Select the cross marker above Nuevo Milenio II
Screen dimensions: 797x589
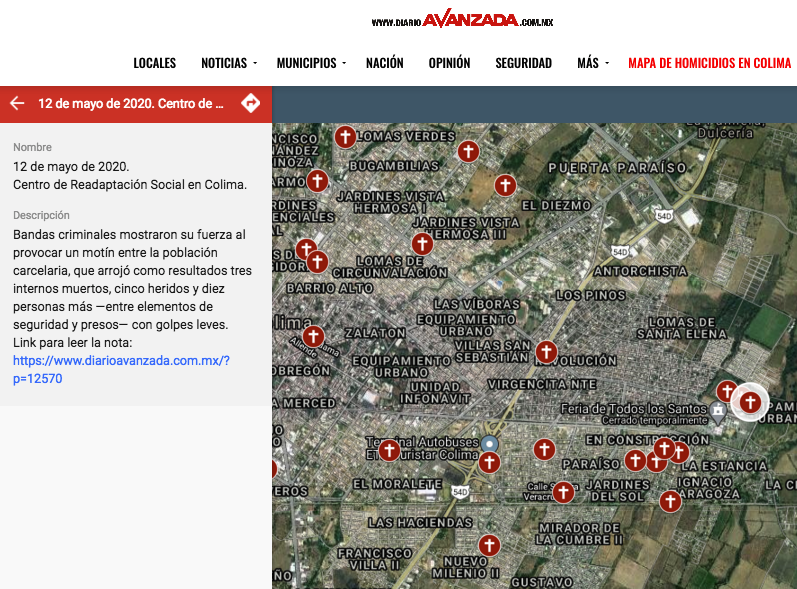[488, 545]
